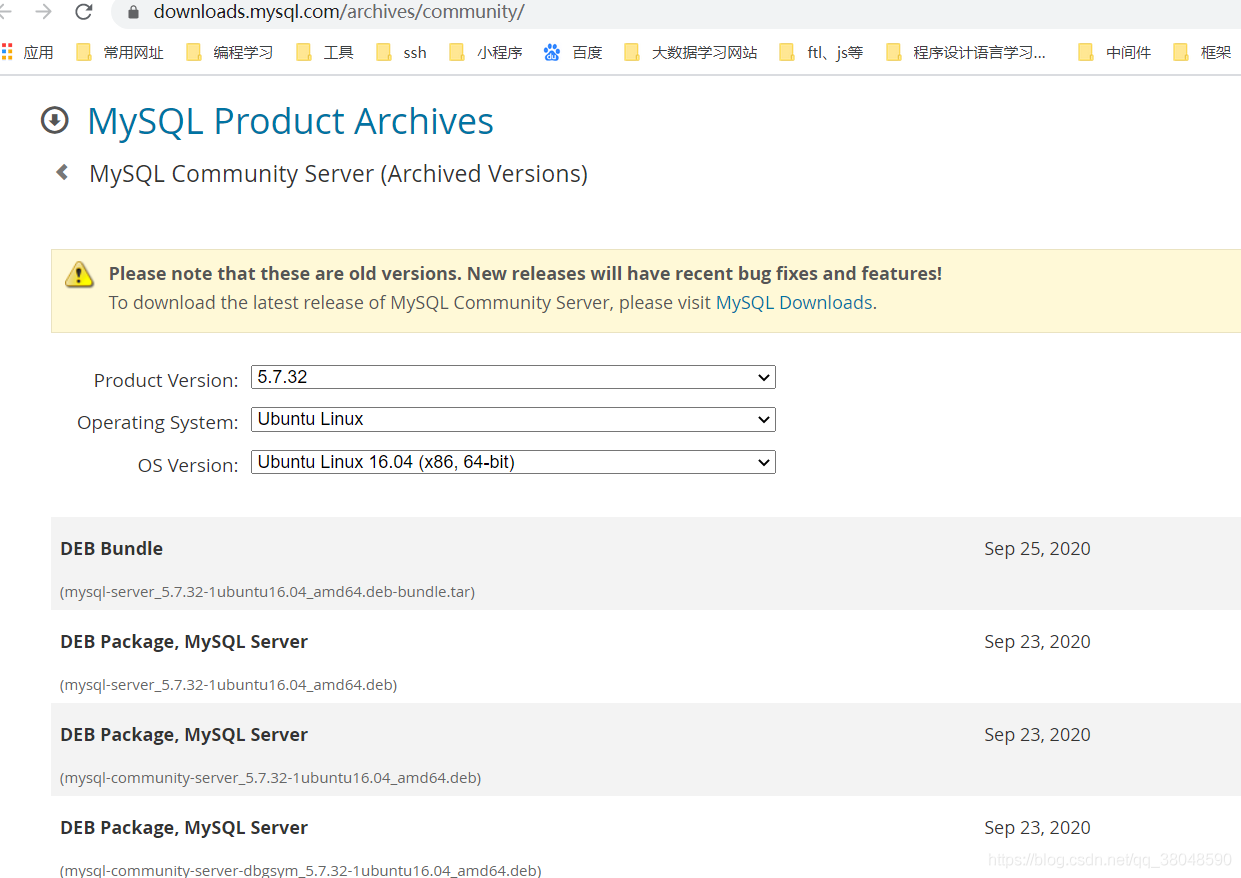Click the mysql-server_5.7.32 amd64.deb file name
Viewport: 1241px width, 878px height.
point(228,685)
